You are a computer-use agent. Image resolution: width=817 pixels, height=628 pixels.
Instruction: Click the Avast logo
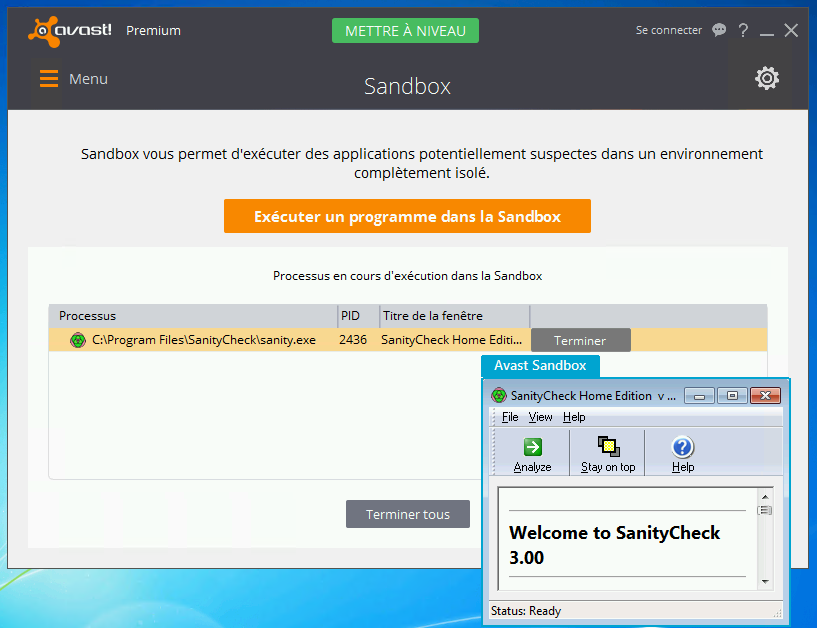(x=70, y=31)
